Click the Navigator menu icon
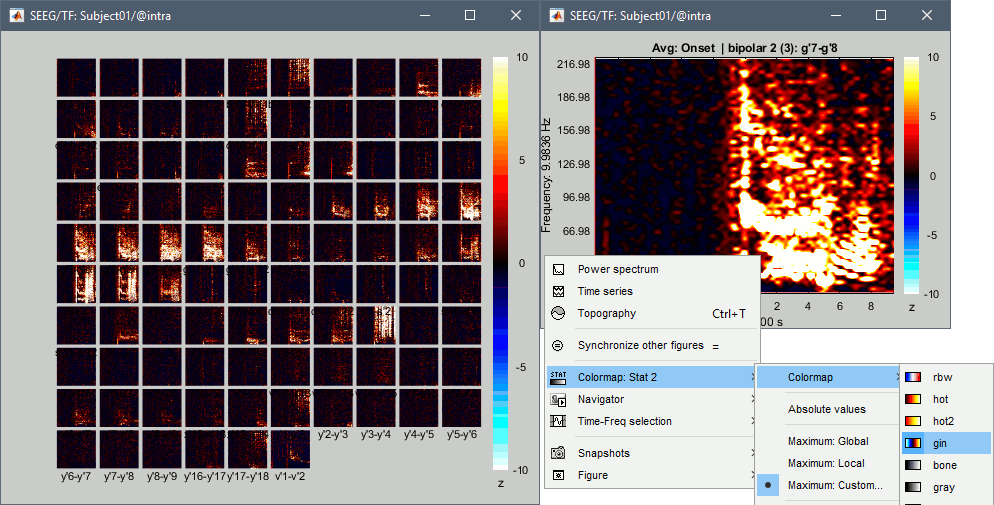994x505 pixels. click(x=558, y=399)
